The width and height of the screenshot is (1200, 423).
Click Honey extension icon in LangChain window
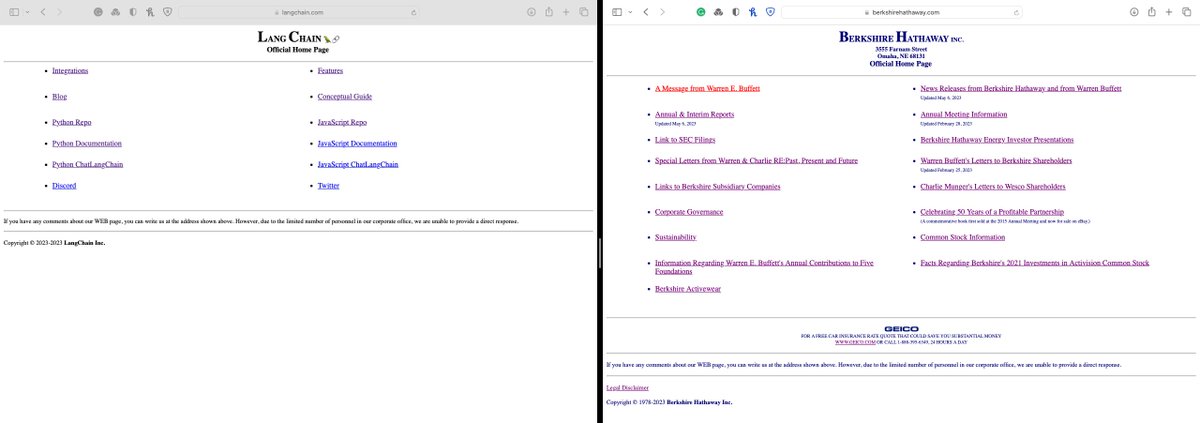coord(149,12)
